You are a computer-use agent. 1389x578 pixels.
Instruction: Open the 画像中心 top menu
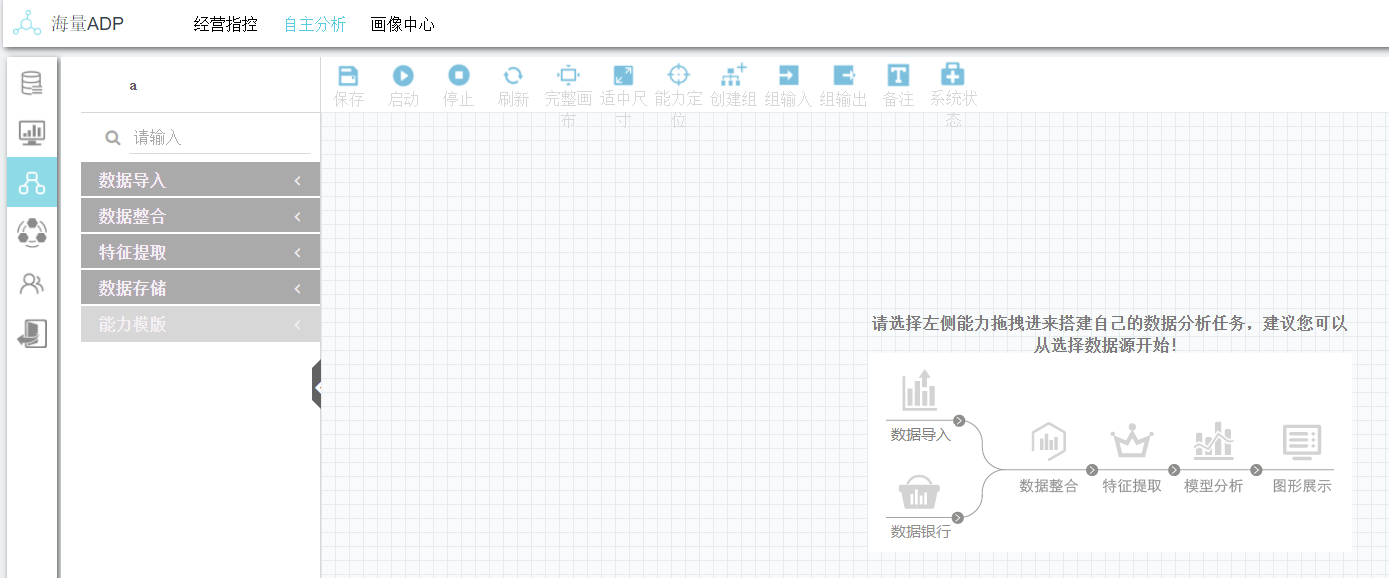coord(402,25)
